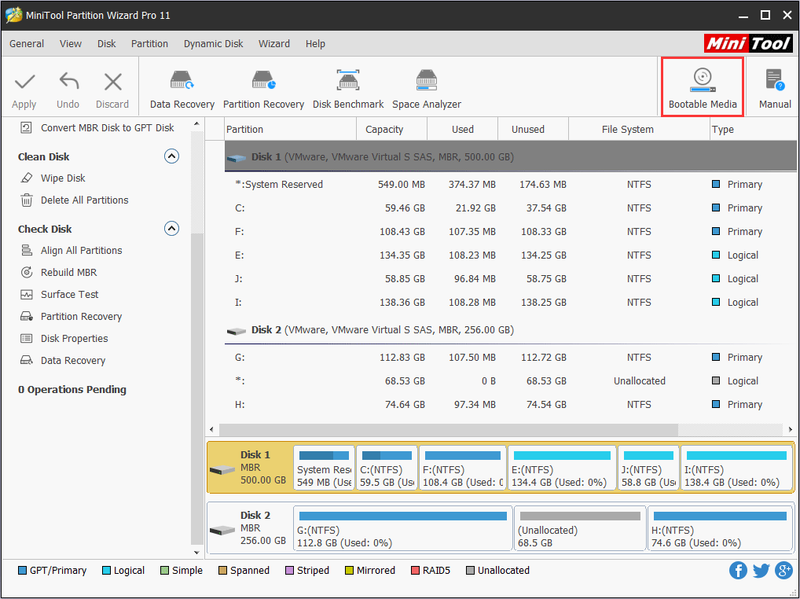800x599 pixels.
Task: Open the Google Plus share icon
Action: click(784, 570)
